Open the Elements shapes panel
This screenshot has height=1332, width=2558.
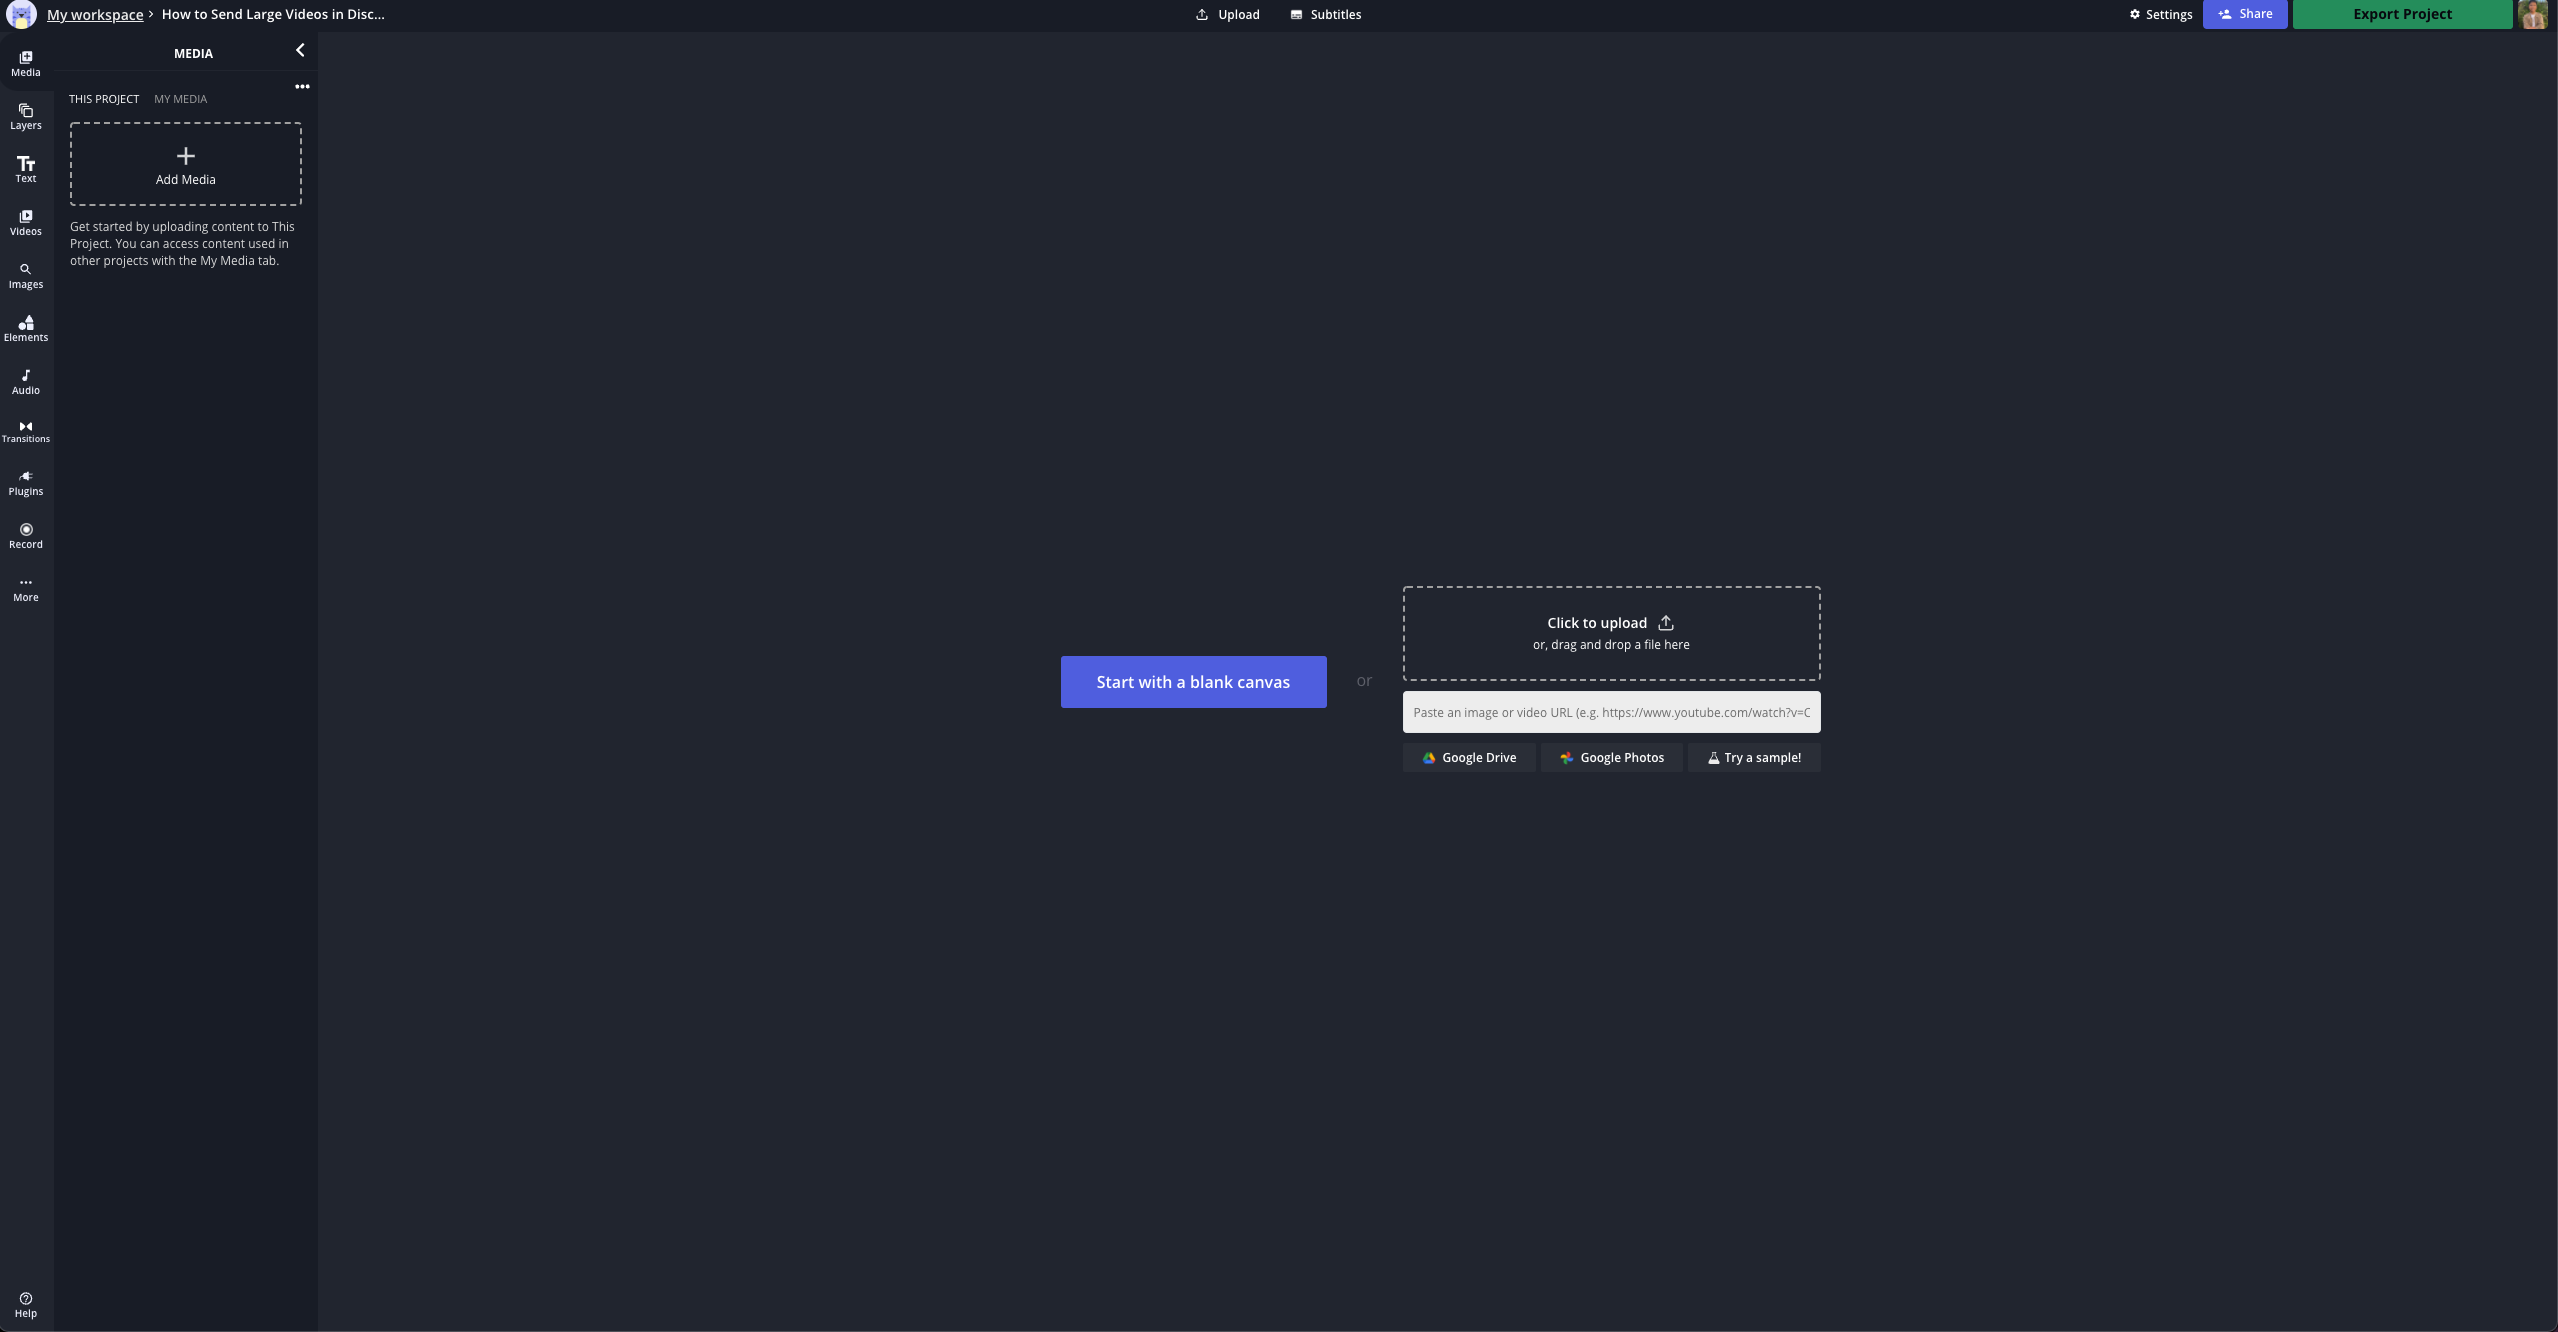(26, 328)
